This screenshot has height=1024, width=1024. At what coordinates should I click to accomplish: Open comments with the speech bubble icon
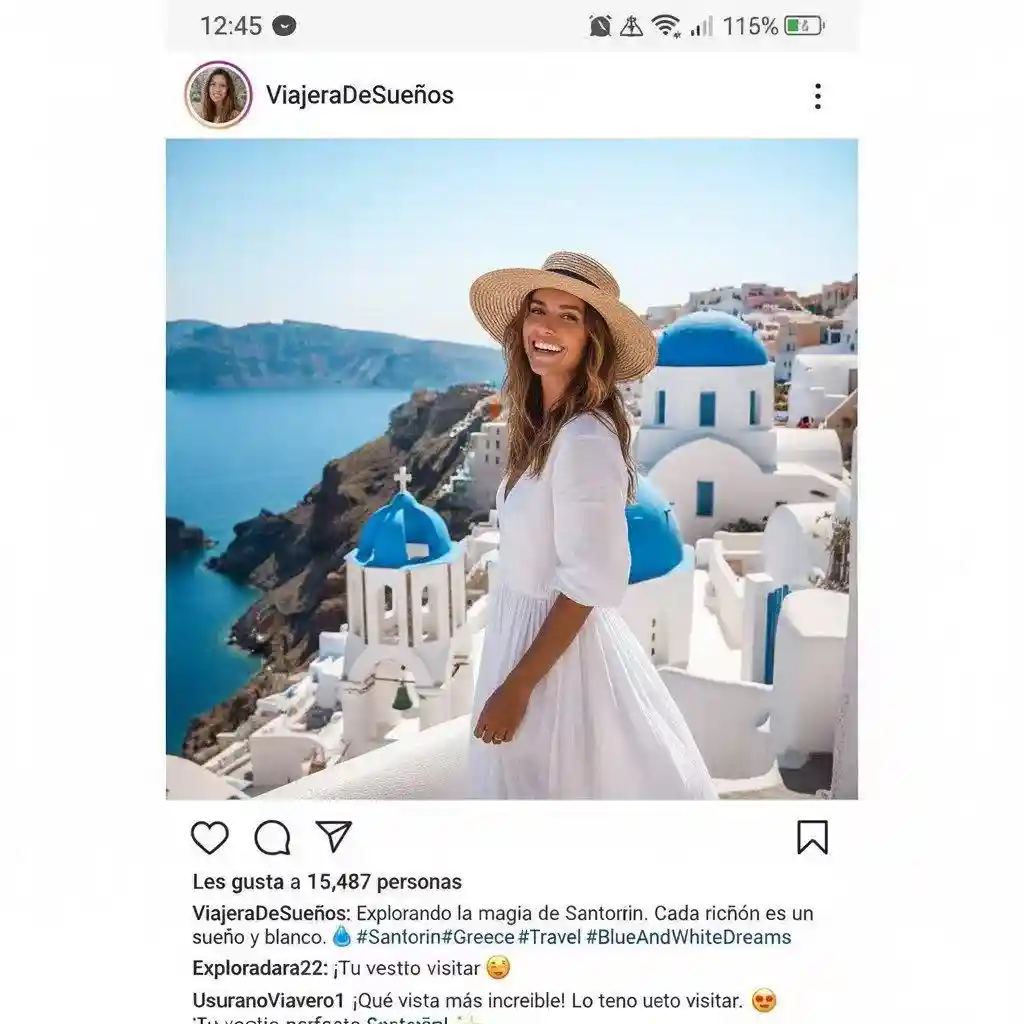coord(272,838)
